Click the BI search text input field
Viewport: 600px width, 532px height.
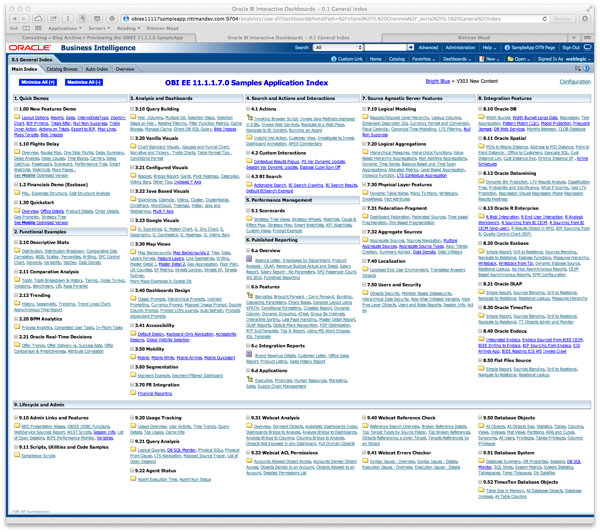click(385, 47)
